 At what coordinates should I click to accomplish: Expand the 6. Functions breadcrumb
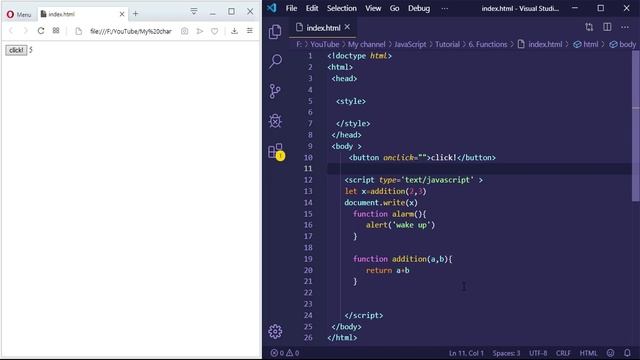[x=488, y=44]
